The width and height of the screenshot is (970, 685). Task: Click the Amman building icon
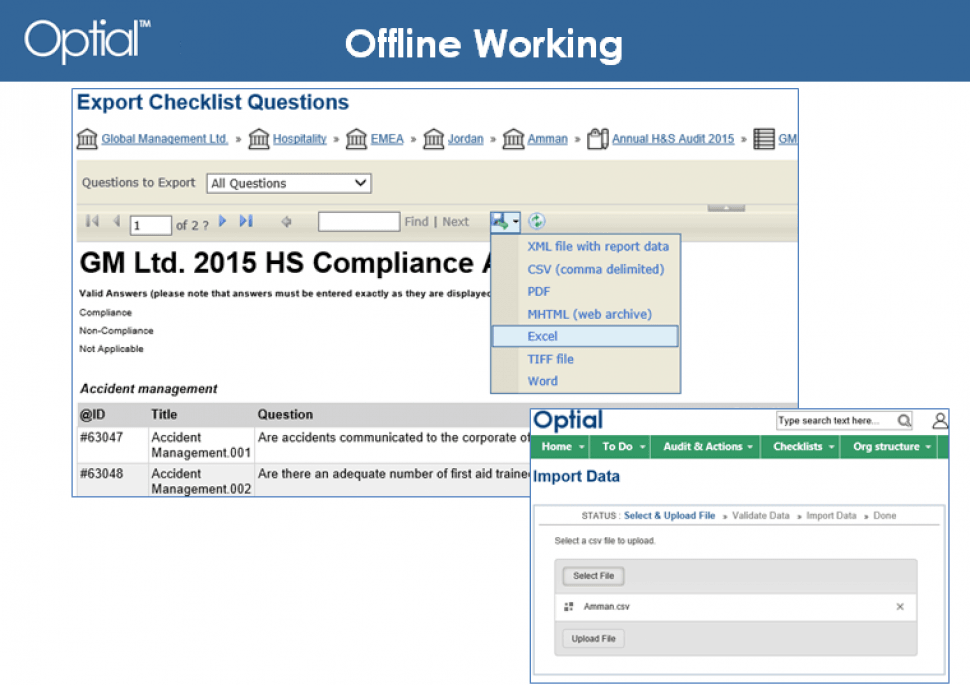[x=513, y=139]
